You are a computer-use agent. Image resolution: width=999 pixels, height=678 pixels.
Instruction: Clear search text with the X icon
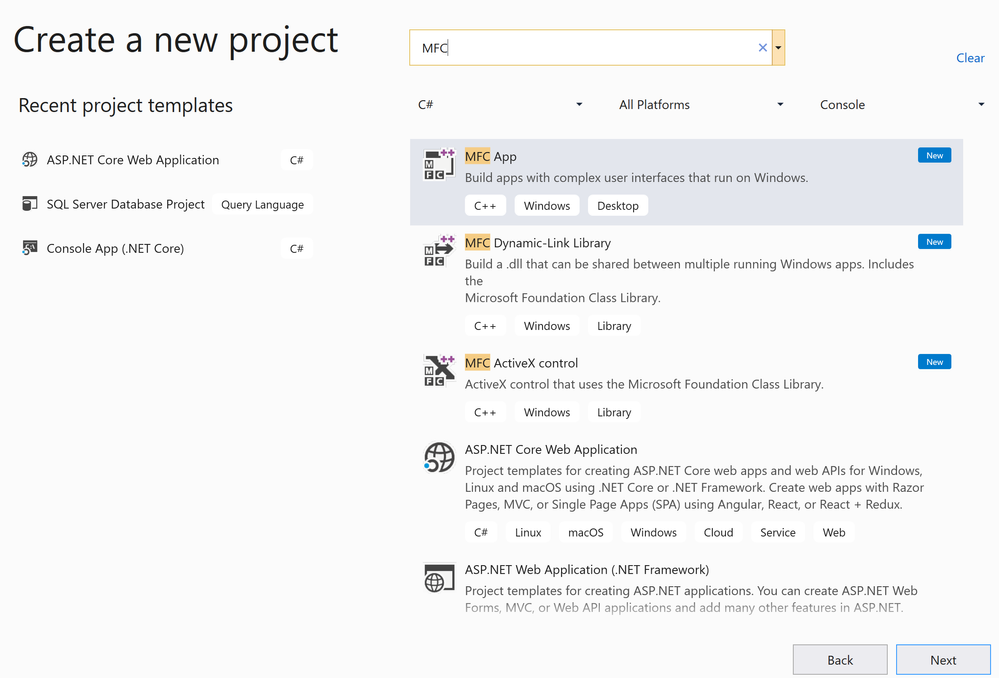[763, 48]
